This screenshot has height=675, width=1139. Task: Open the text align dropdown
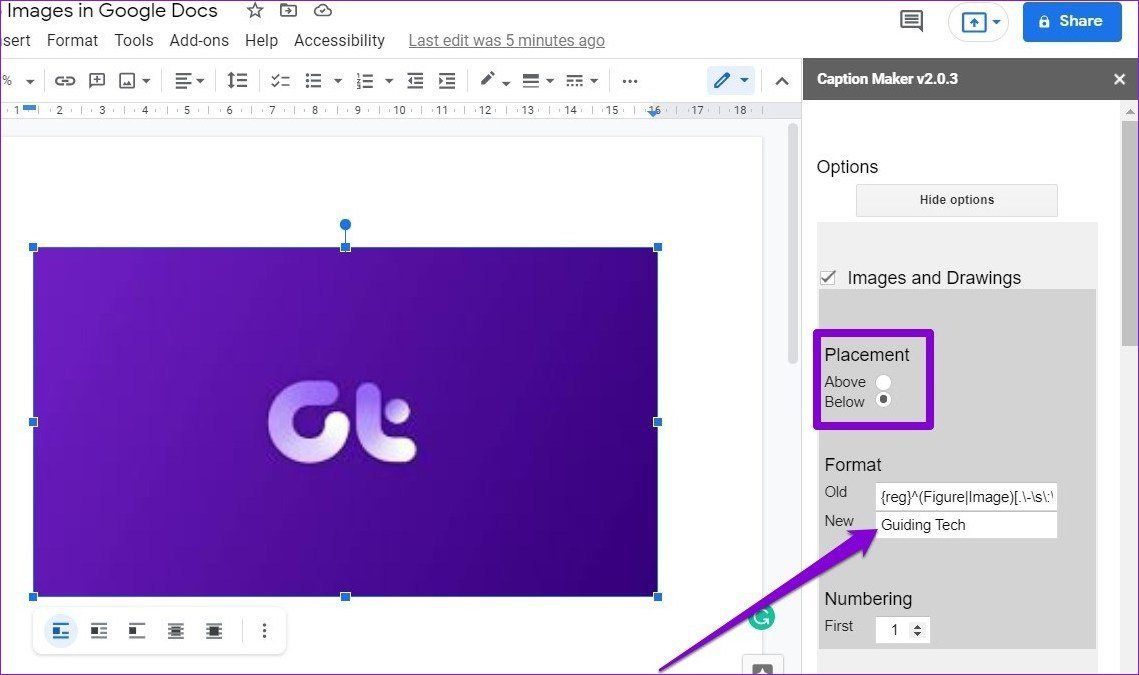pyautogui.click(x=189, y=81)
